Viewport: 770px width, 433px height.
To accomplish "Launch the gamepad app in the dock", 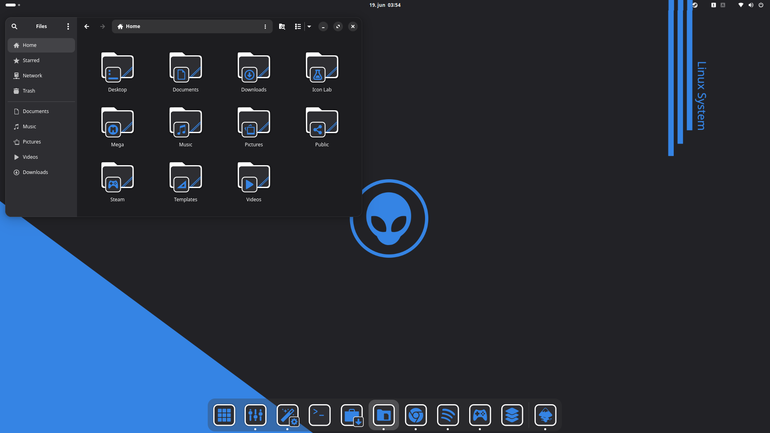I will click(480, 415).
